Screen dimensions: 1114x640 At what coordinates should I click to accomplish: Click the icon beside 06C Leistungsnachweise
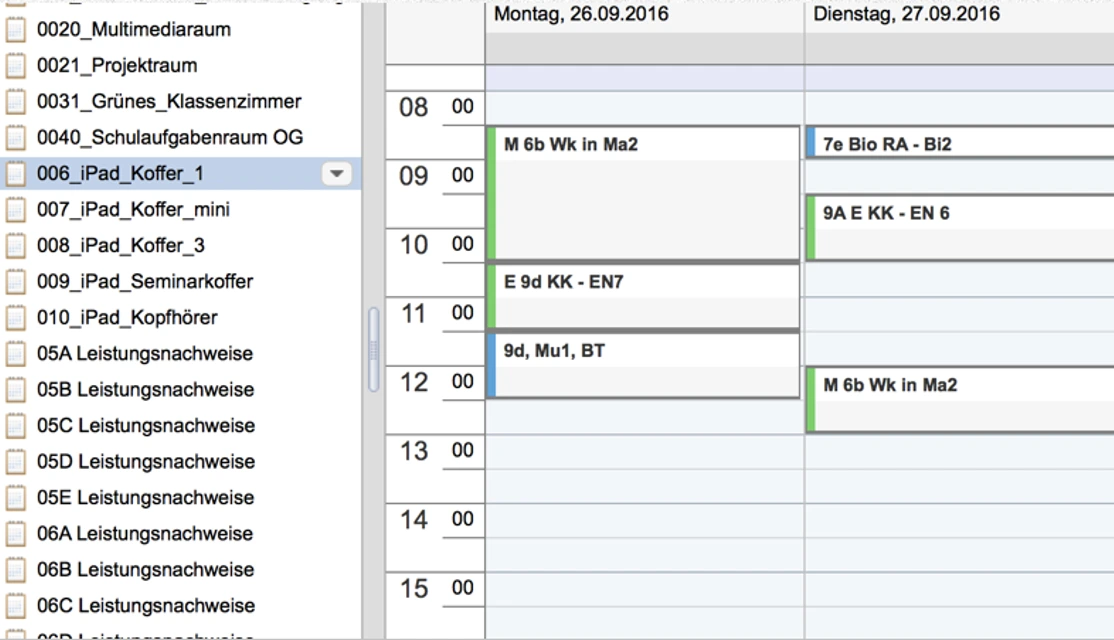point(15,606)
